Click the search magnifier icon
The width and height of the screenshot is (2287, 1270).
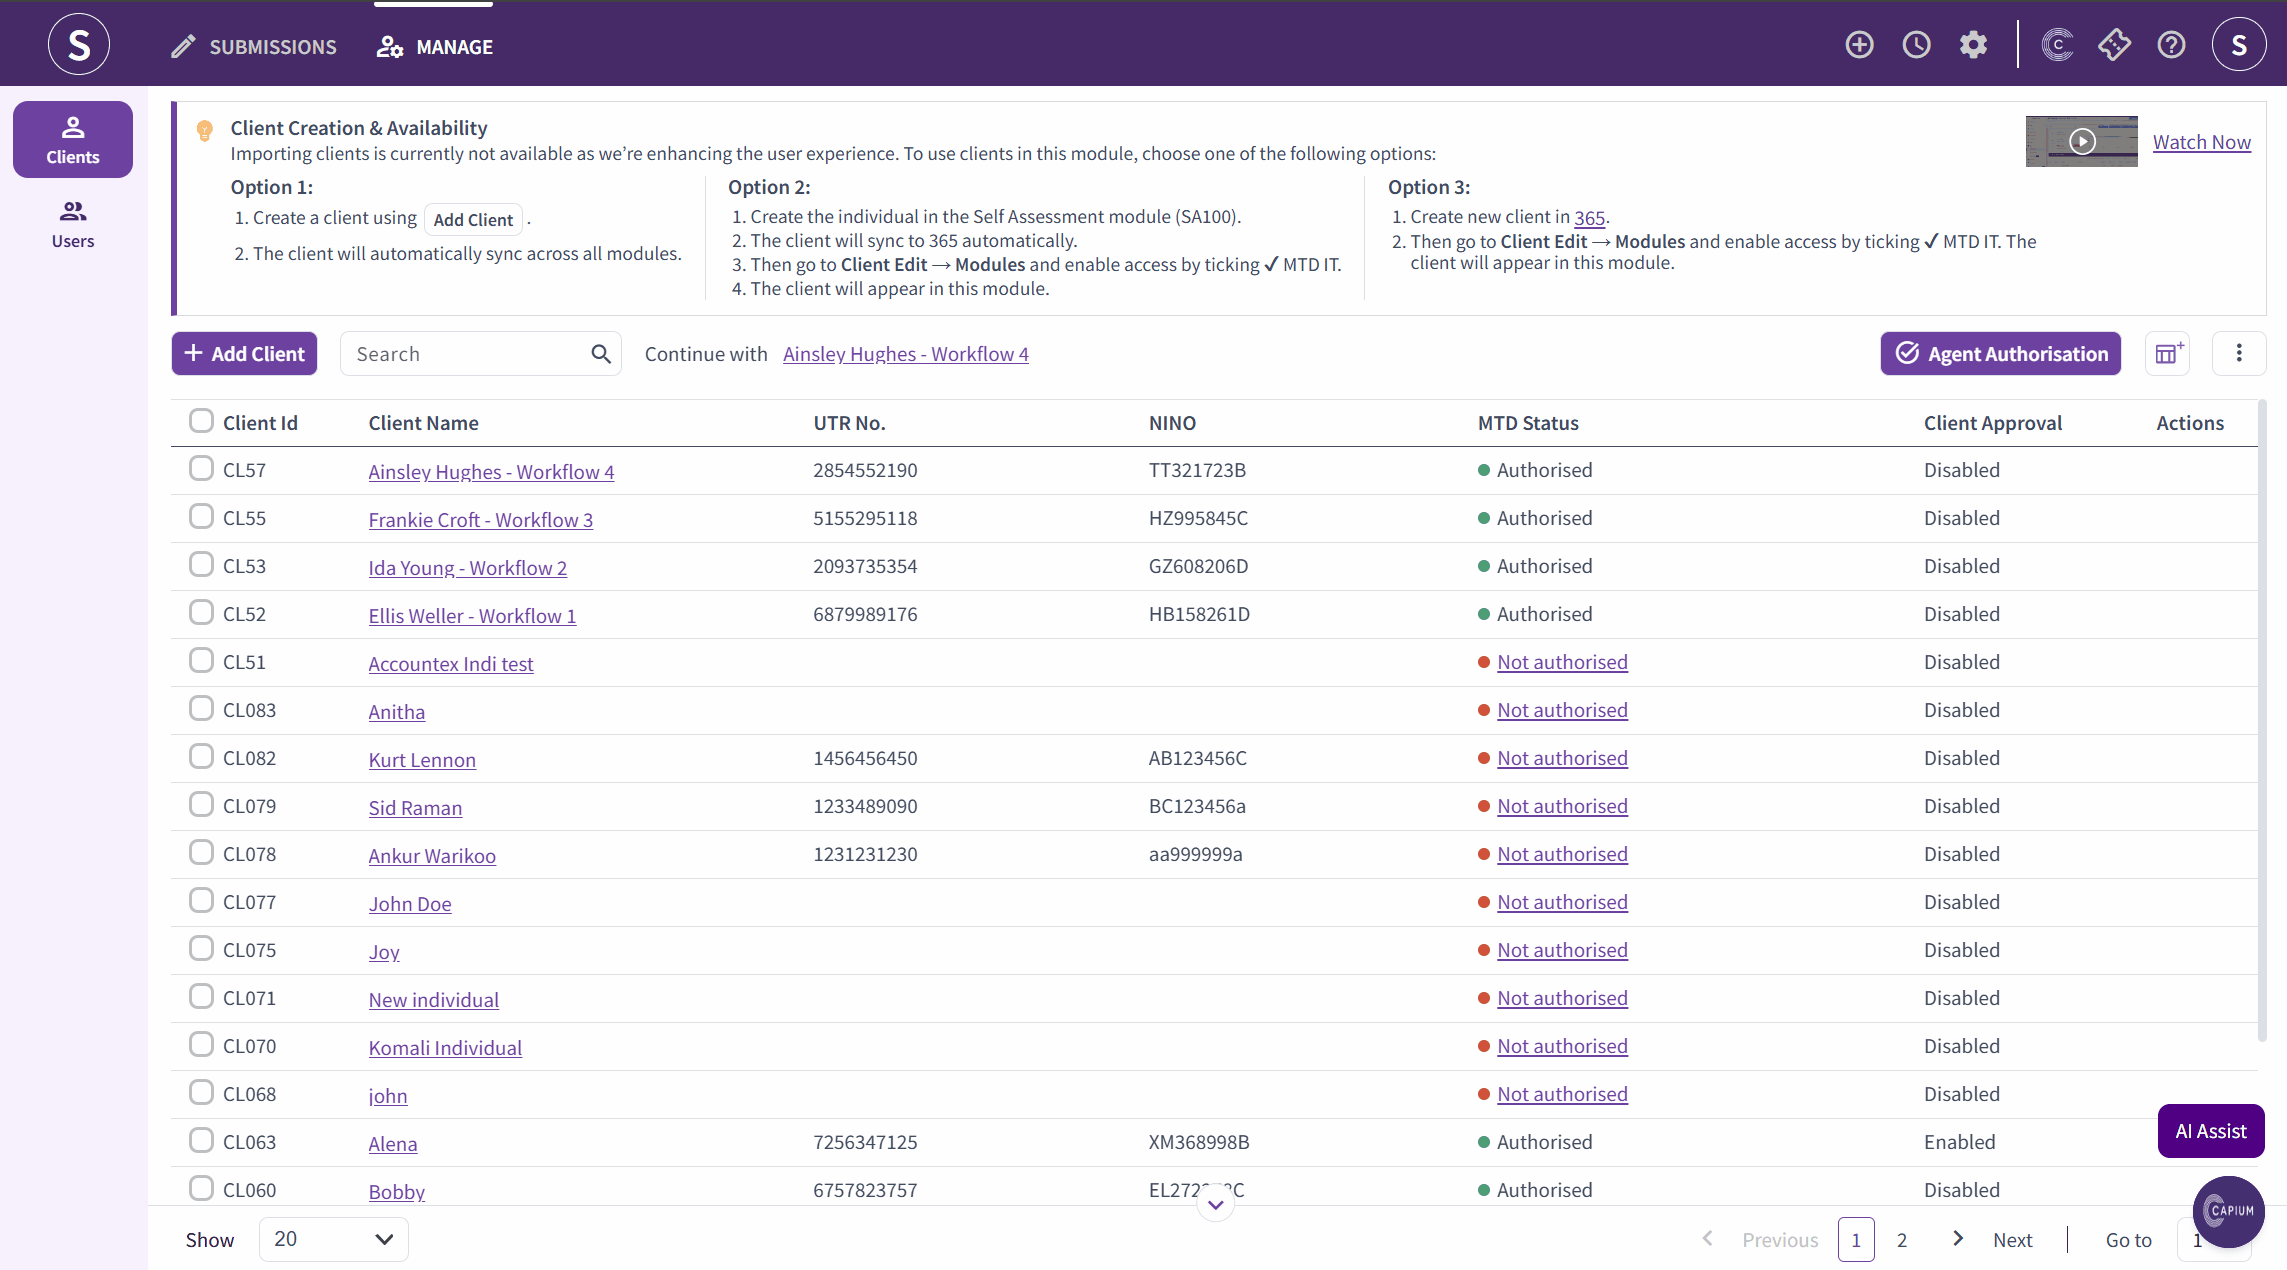click(600, 354)
